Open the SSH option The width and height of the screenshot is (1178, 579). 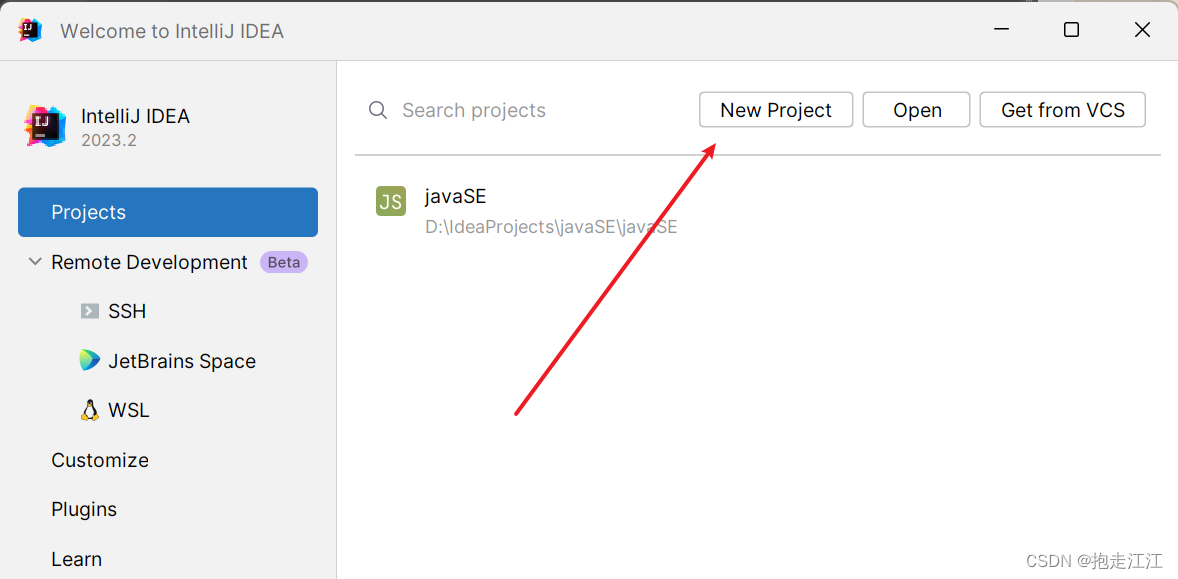pyautogui.click(x=127, y=311)
